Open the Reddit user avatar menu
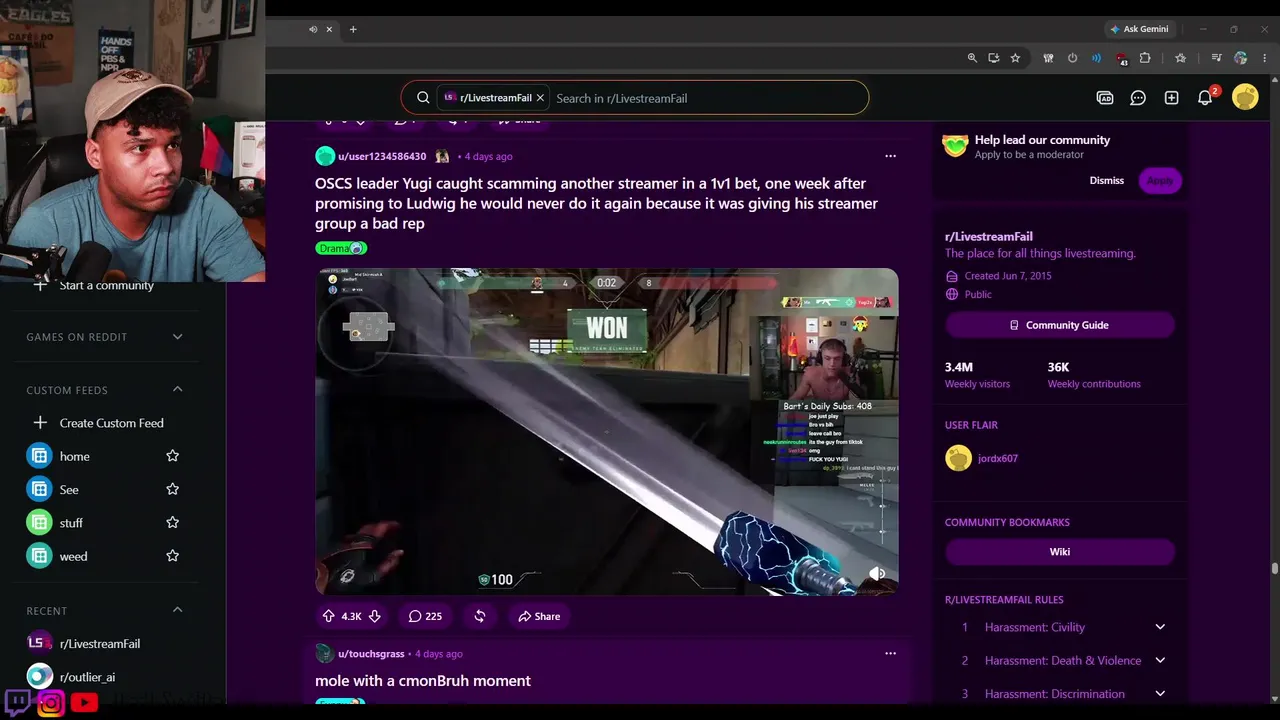Viewport: 1280px width, 720px height. (1245, 97)
